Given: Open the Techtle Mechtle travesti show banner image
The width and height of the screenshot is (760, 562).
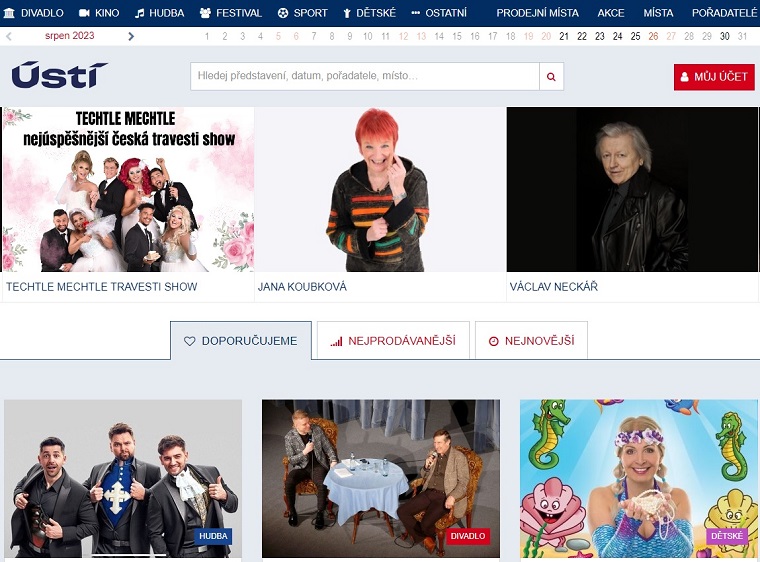Looking at the screenshot, I should coord(128,189).
